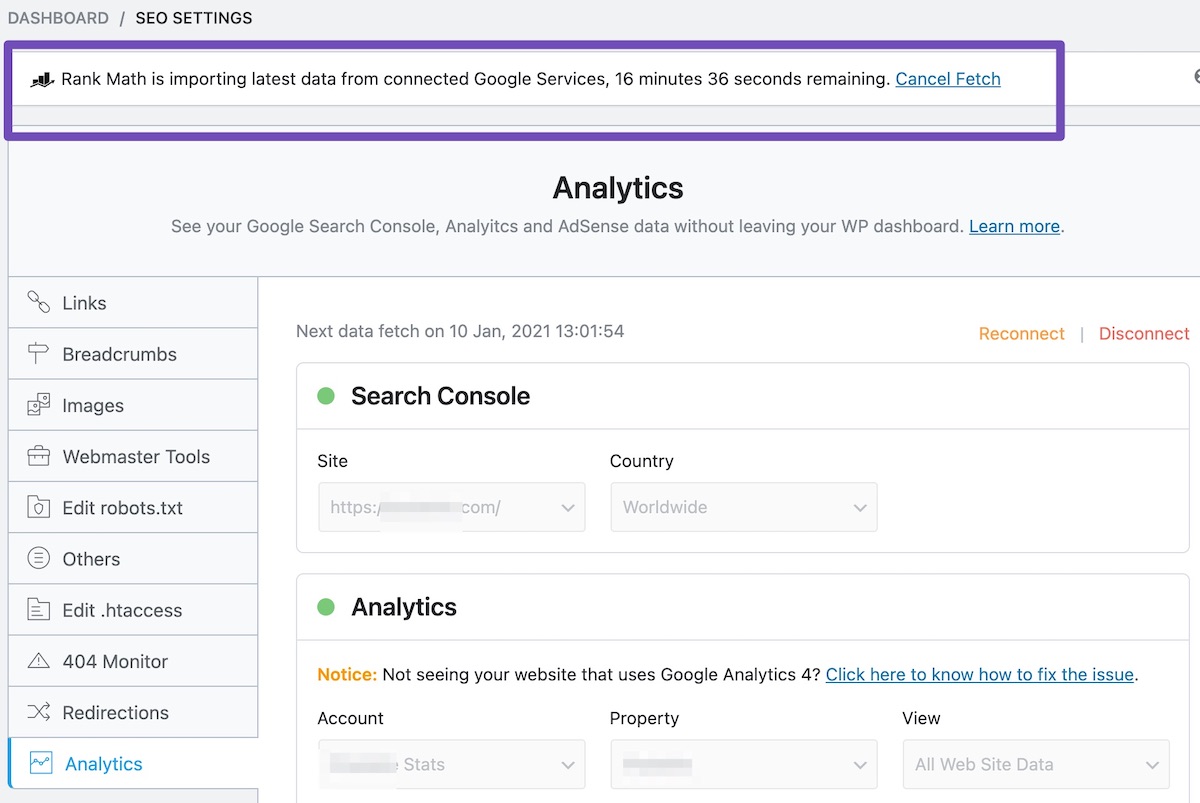Click the Webmaster Tools toolbox icon
Image resolution: width=1200 pixels, height=803 pixels.
(x=38, y=456)
